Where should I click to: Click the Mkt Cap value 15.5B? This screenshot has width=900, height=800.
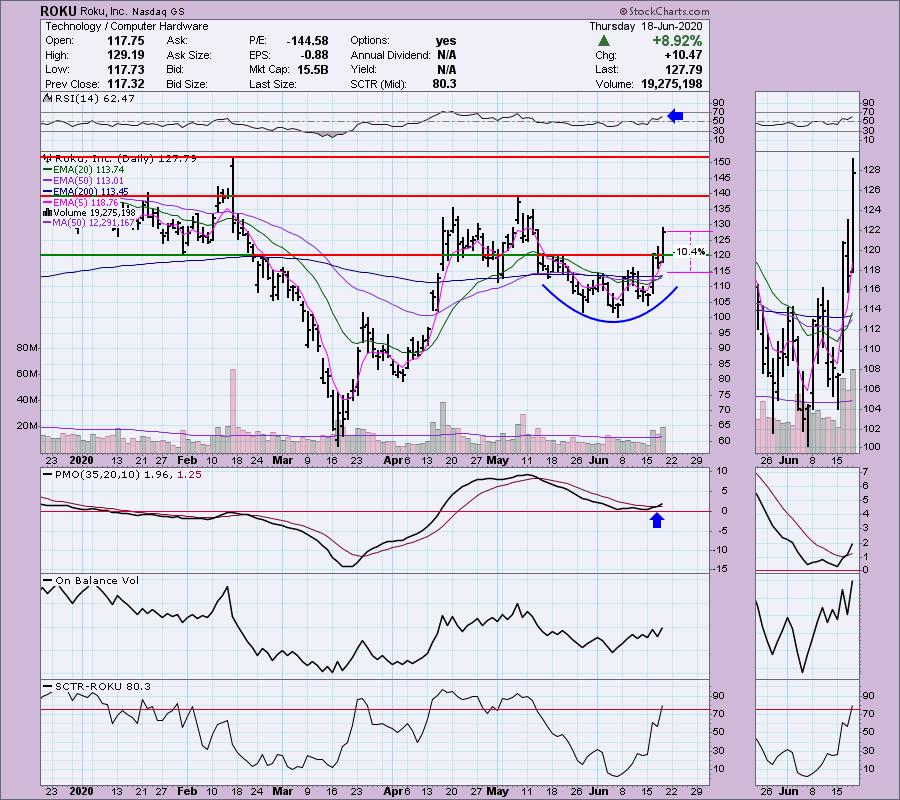pos(313,69)
